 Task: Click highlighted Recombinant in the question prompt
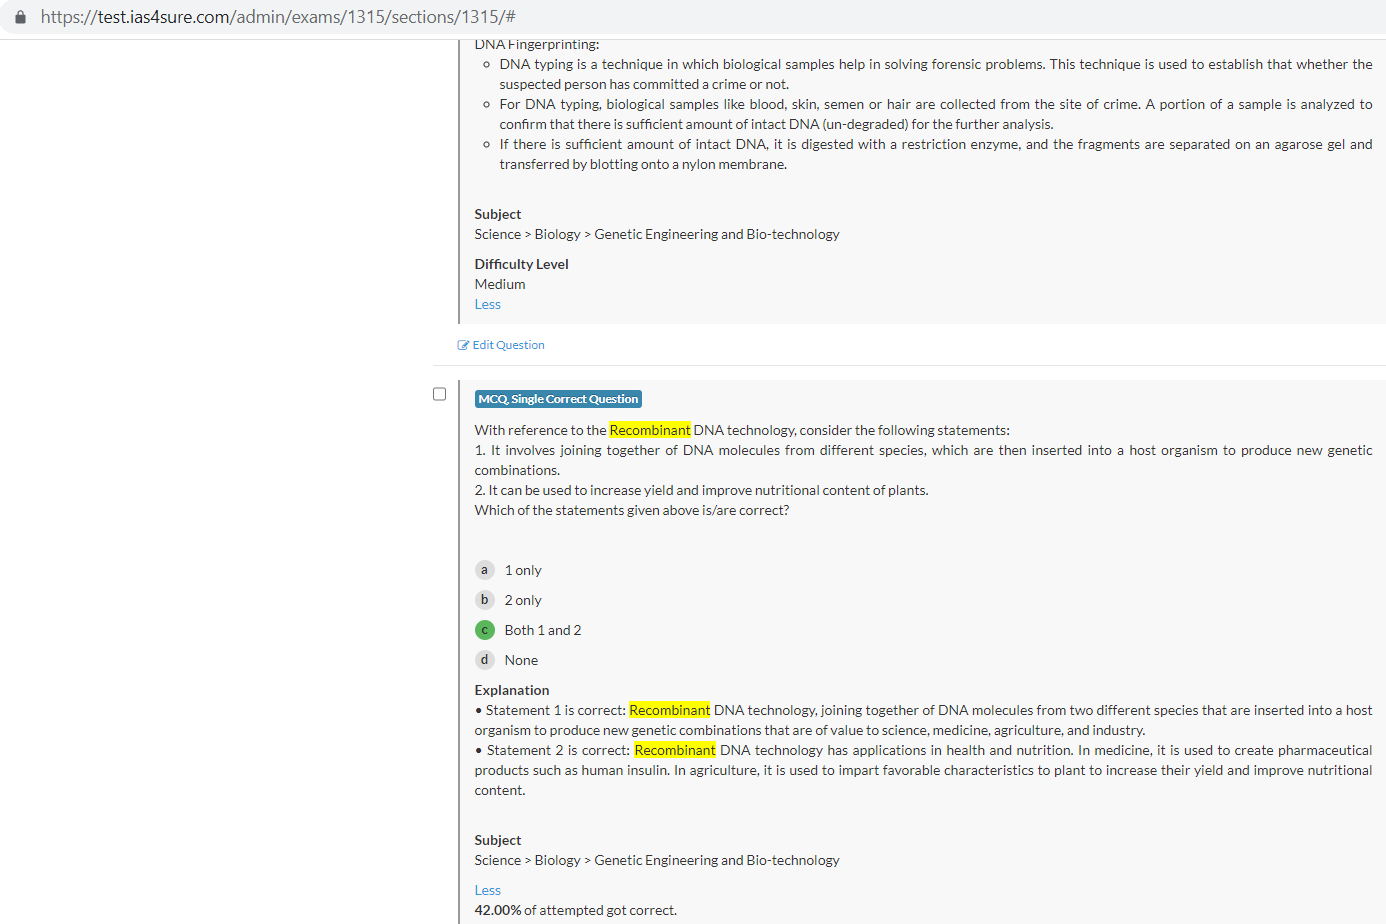(650, 430)
